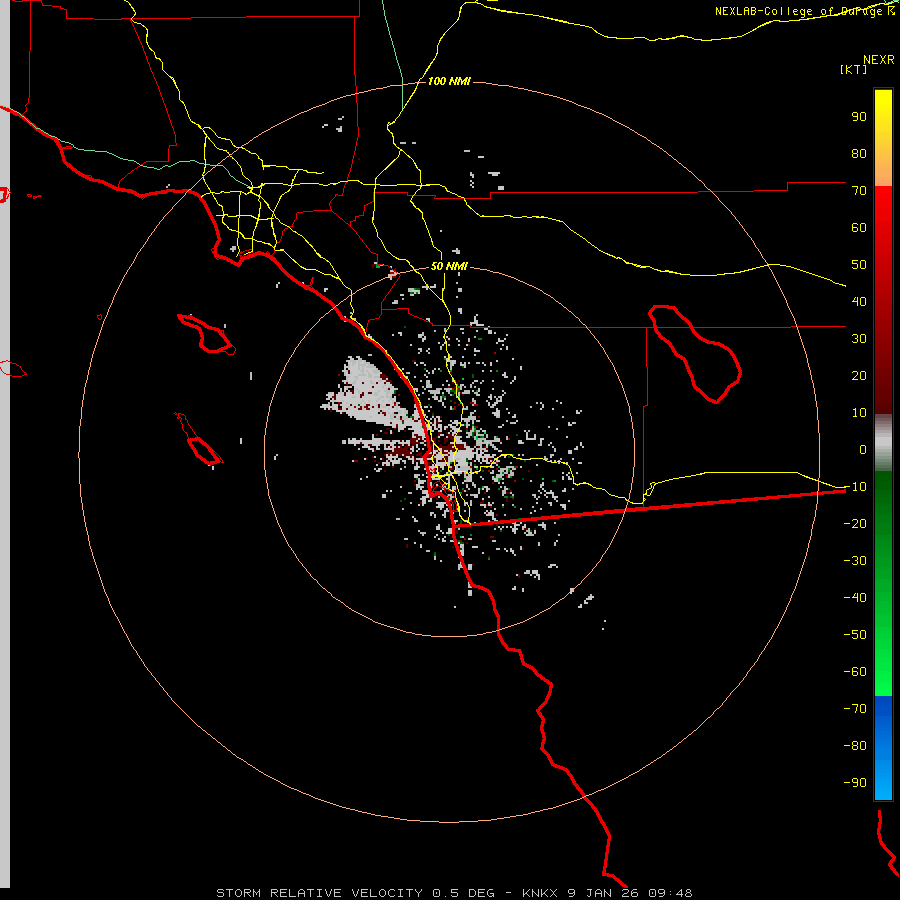
Task: Click the "09:48" timestamp
Action: tap(670, 893)
